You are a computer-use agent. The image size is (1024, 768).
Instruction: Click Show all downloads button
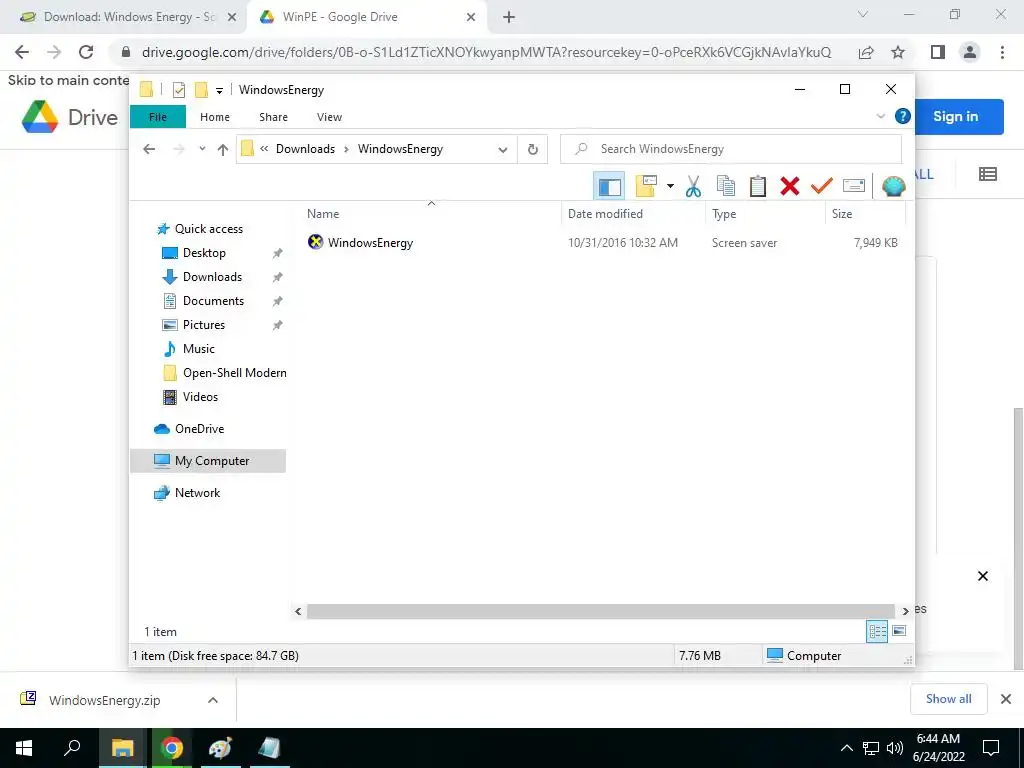coord(948,699)
